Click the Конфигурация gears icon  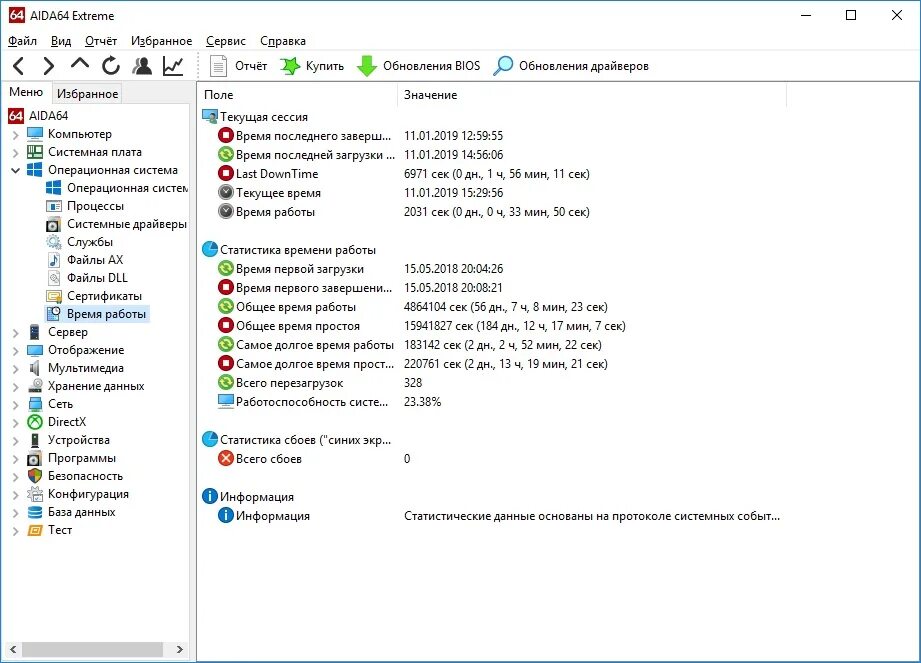(x=35, y=494)
